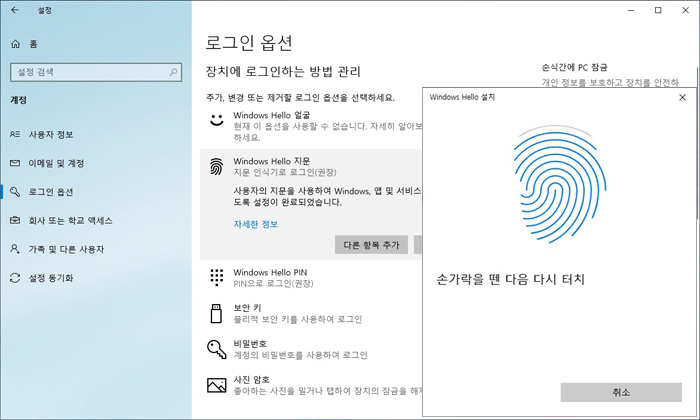
Task: Expand the 사진 암호 option
Action: pyautogui.click(x=311, y=385)
